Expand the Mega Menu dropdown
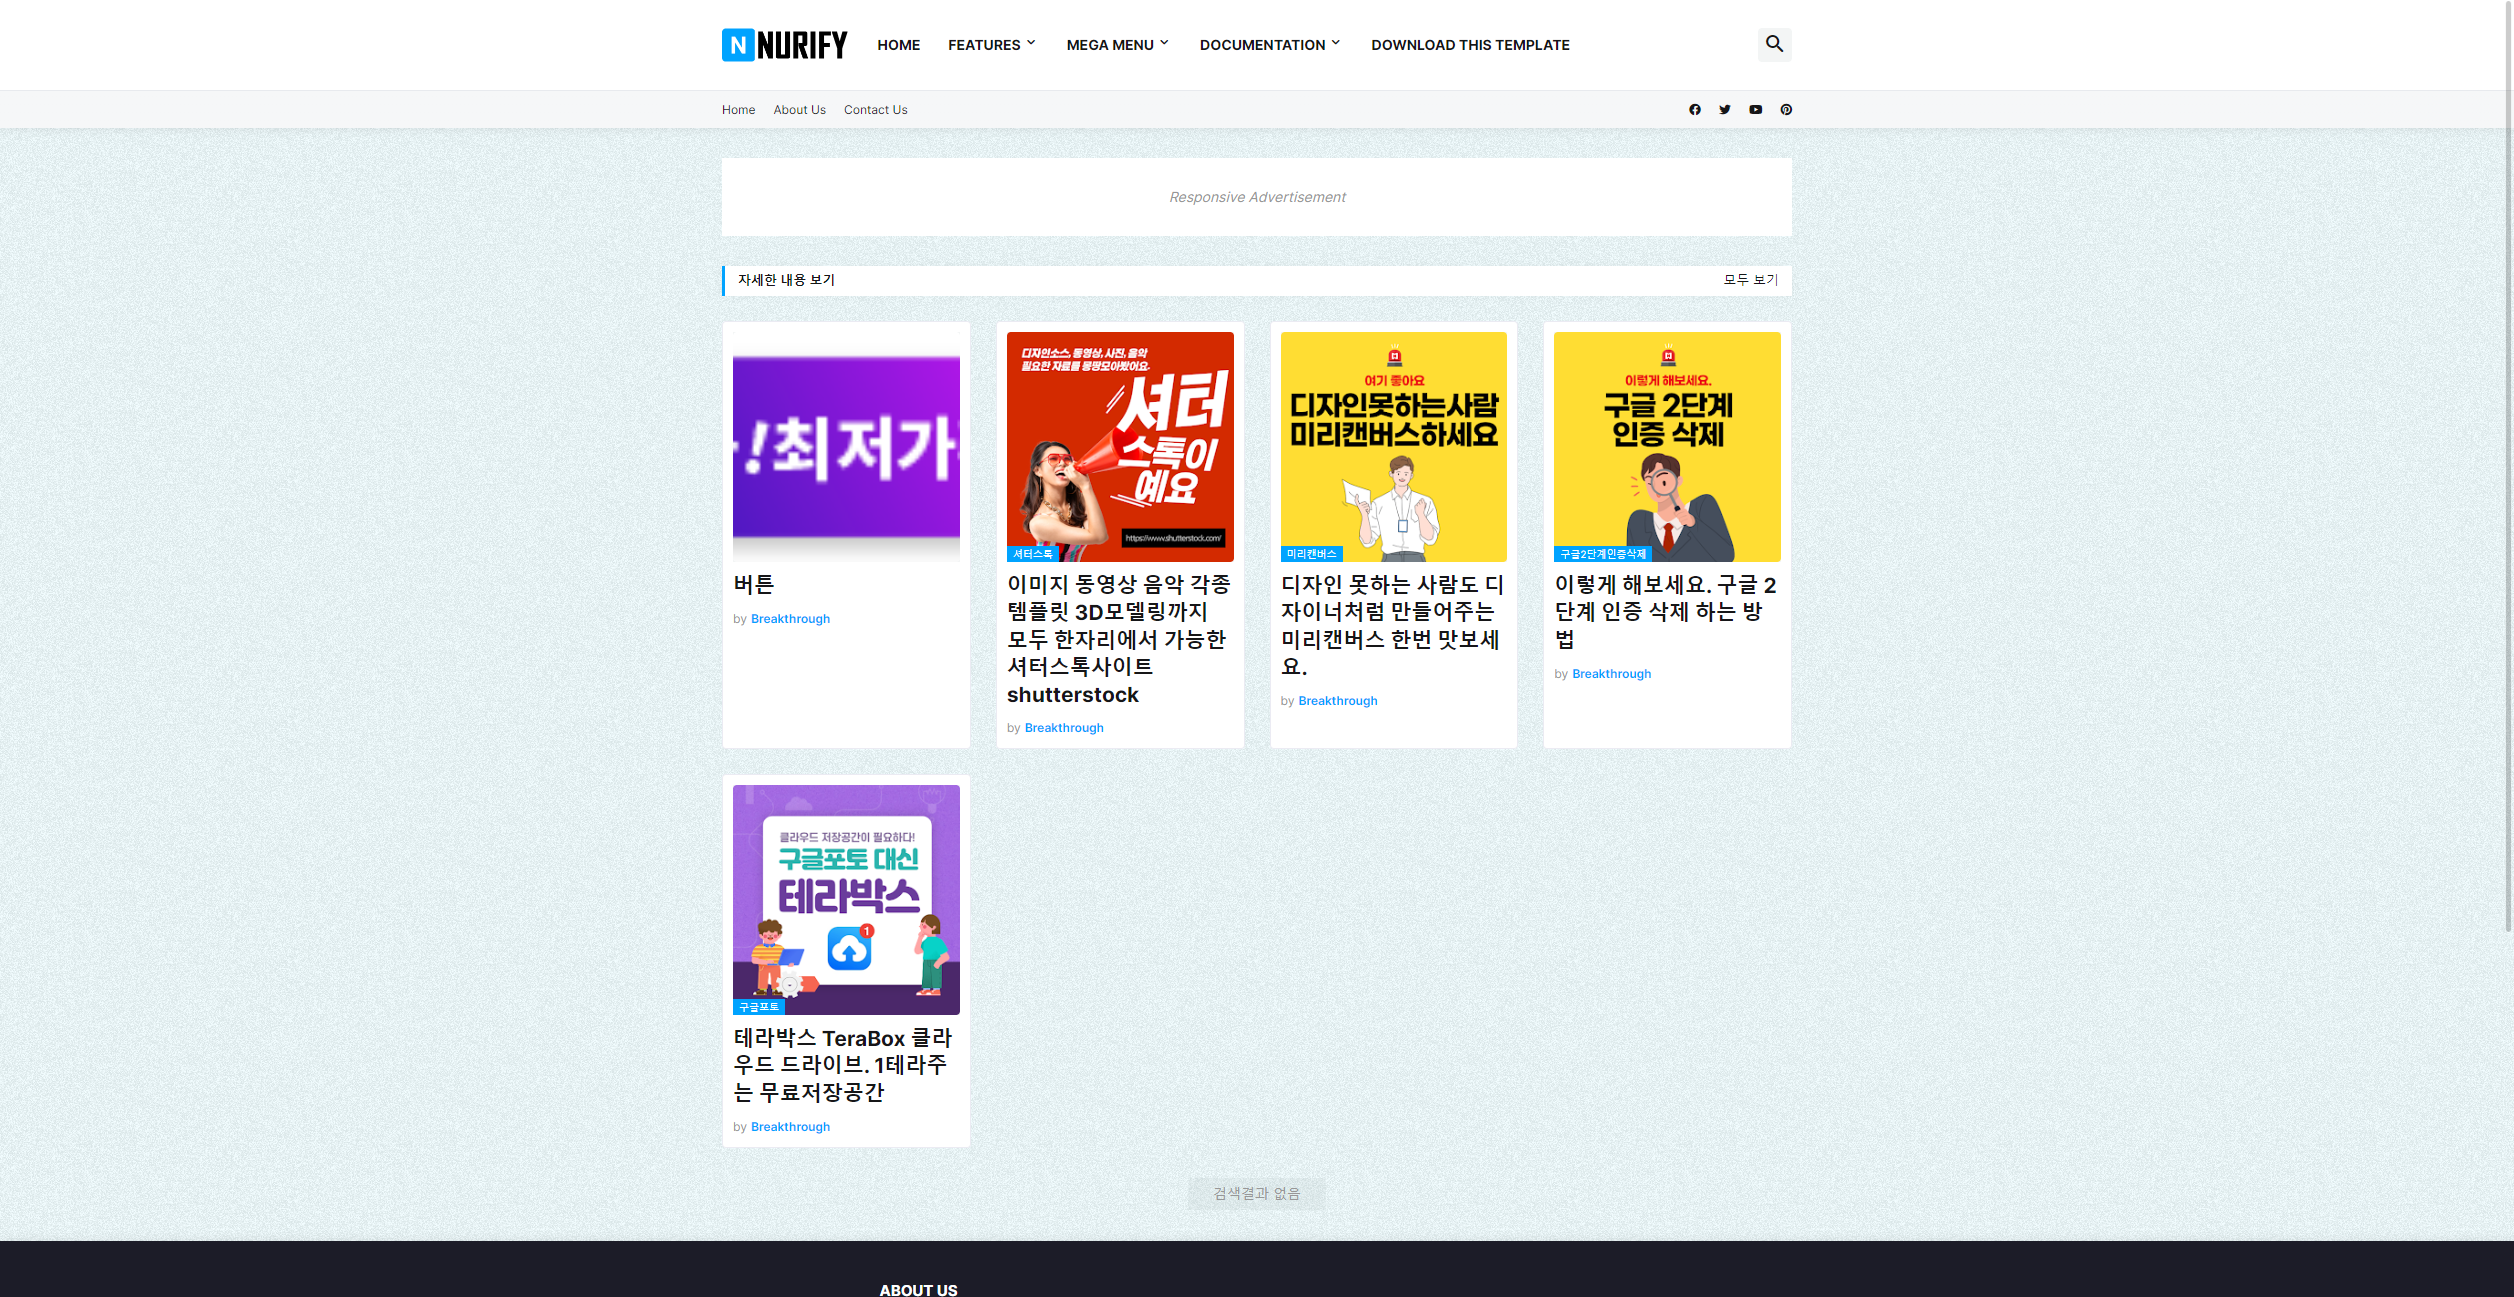The width and height of the screenshot is (2514, 1297). click(1117, 45)
